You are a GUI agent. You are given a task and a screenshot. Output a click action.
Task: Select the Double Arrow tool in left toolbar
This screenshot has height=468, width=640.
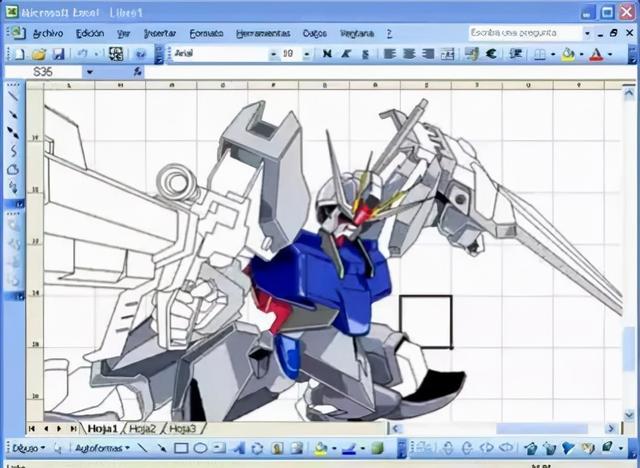13,133
